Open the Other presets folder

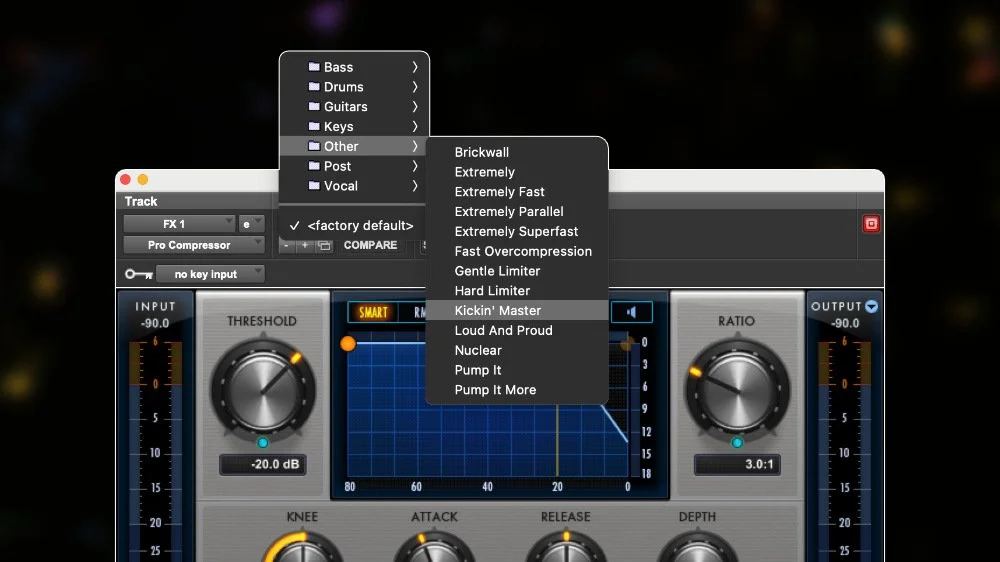coord(354,146)
